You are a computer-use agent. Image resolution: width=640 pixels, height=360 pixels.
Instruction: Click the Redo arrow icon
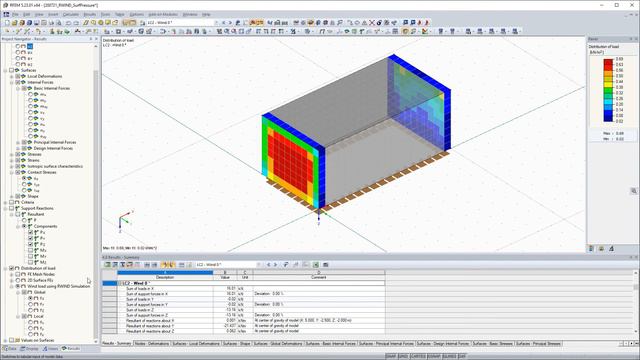[x=76, y=23]
